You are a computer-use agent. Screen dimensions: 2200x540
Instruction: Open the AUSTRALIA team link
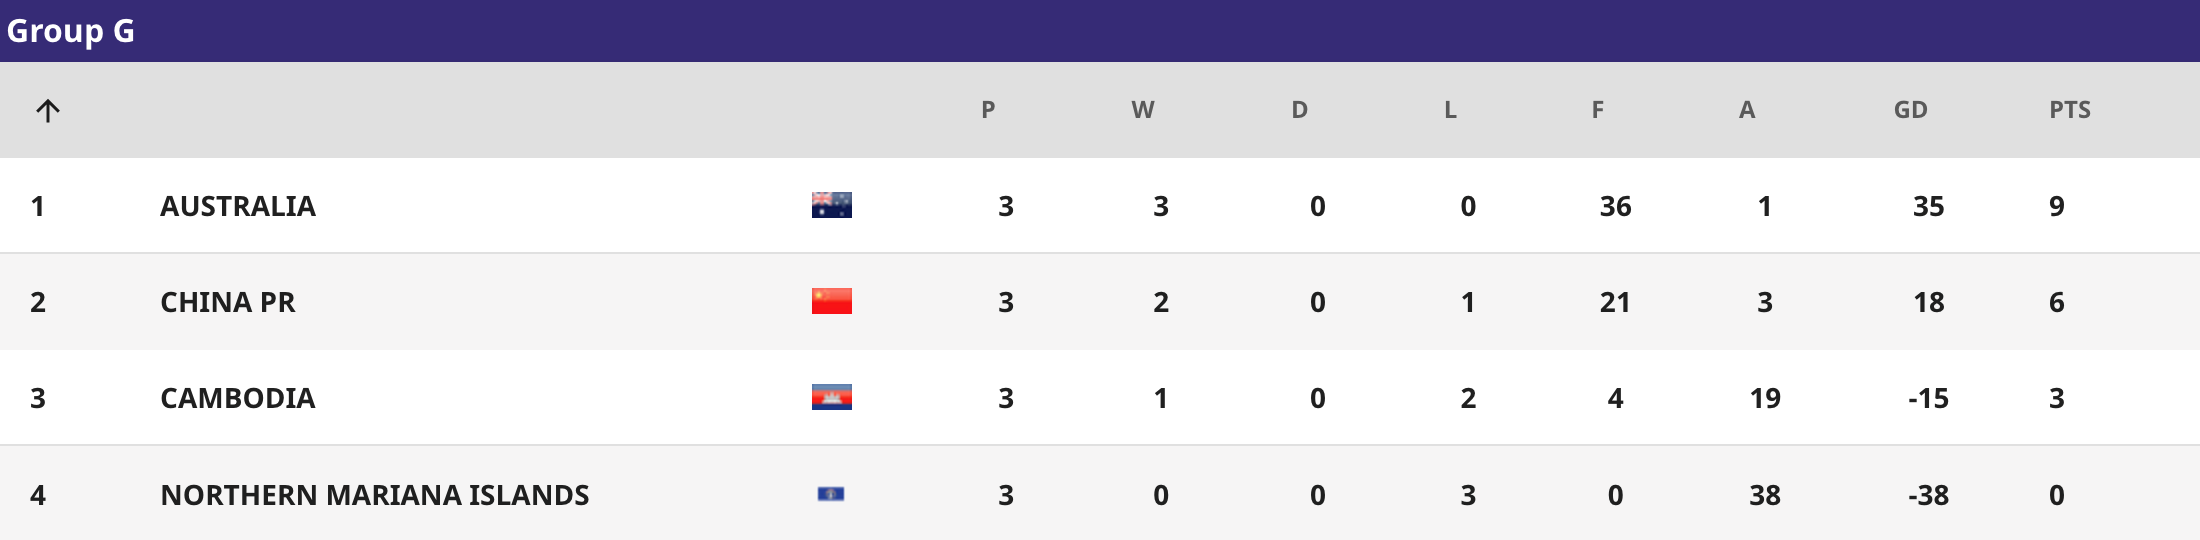(238, 206)
